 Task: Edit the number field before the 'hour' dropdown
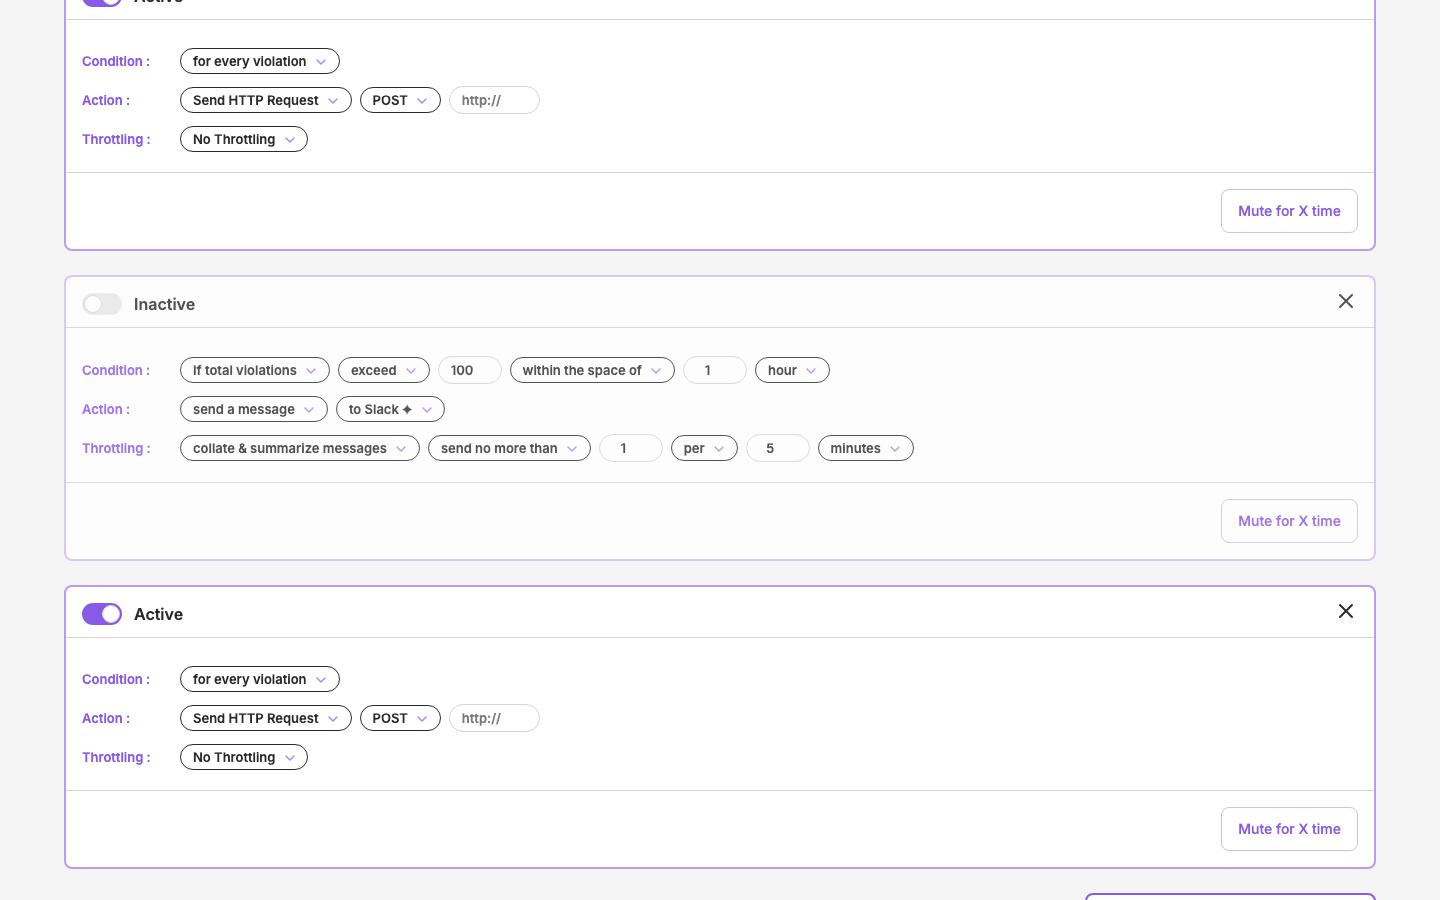[715, 370]
